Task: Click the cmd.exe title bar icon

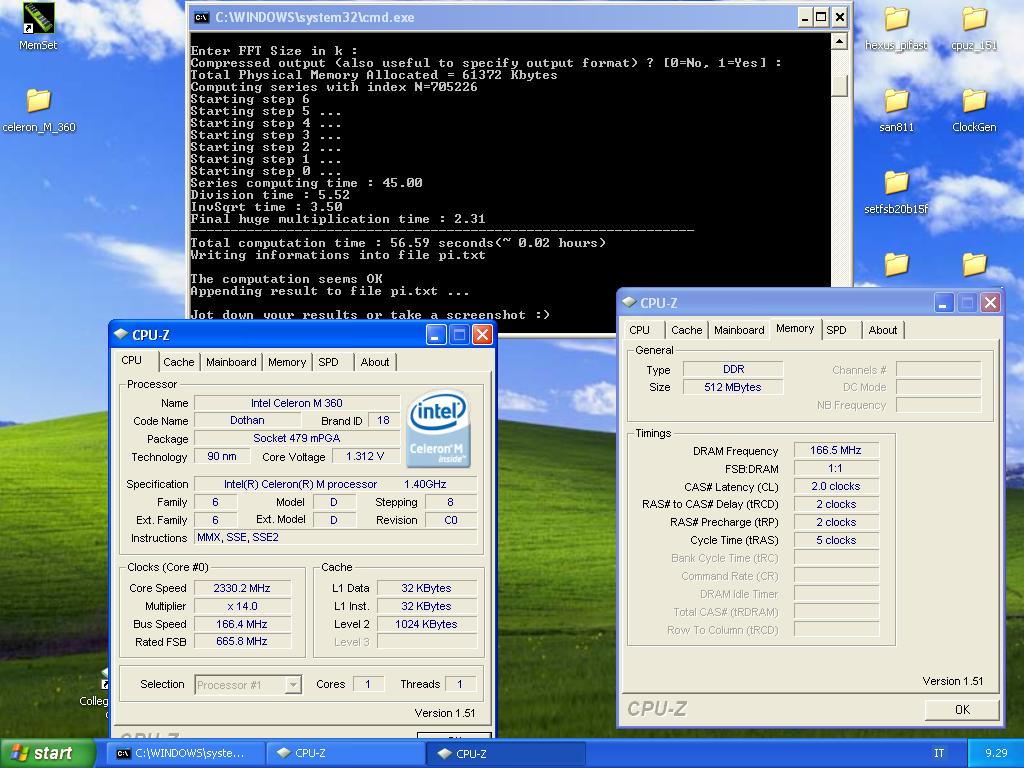Action: point(201,18)
